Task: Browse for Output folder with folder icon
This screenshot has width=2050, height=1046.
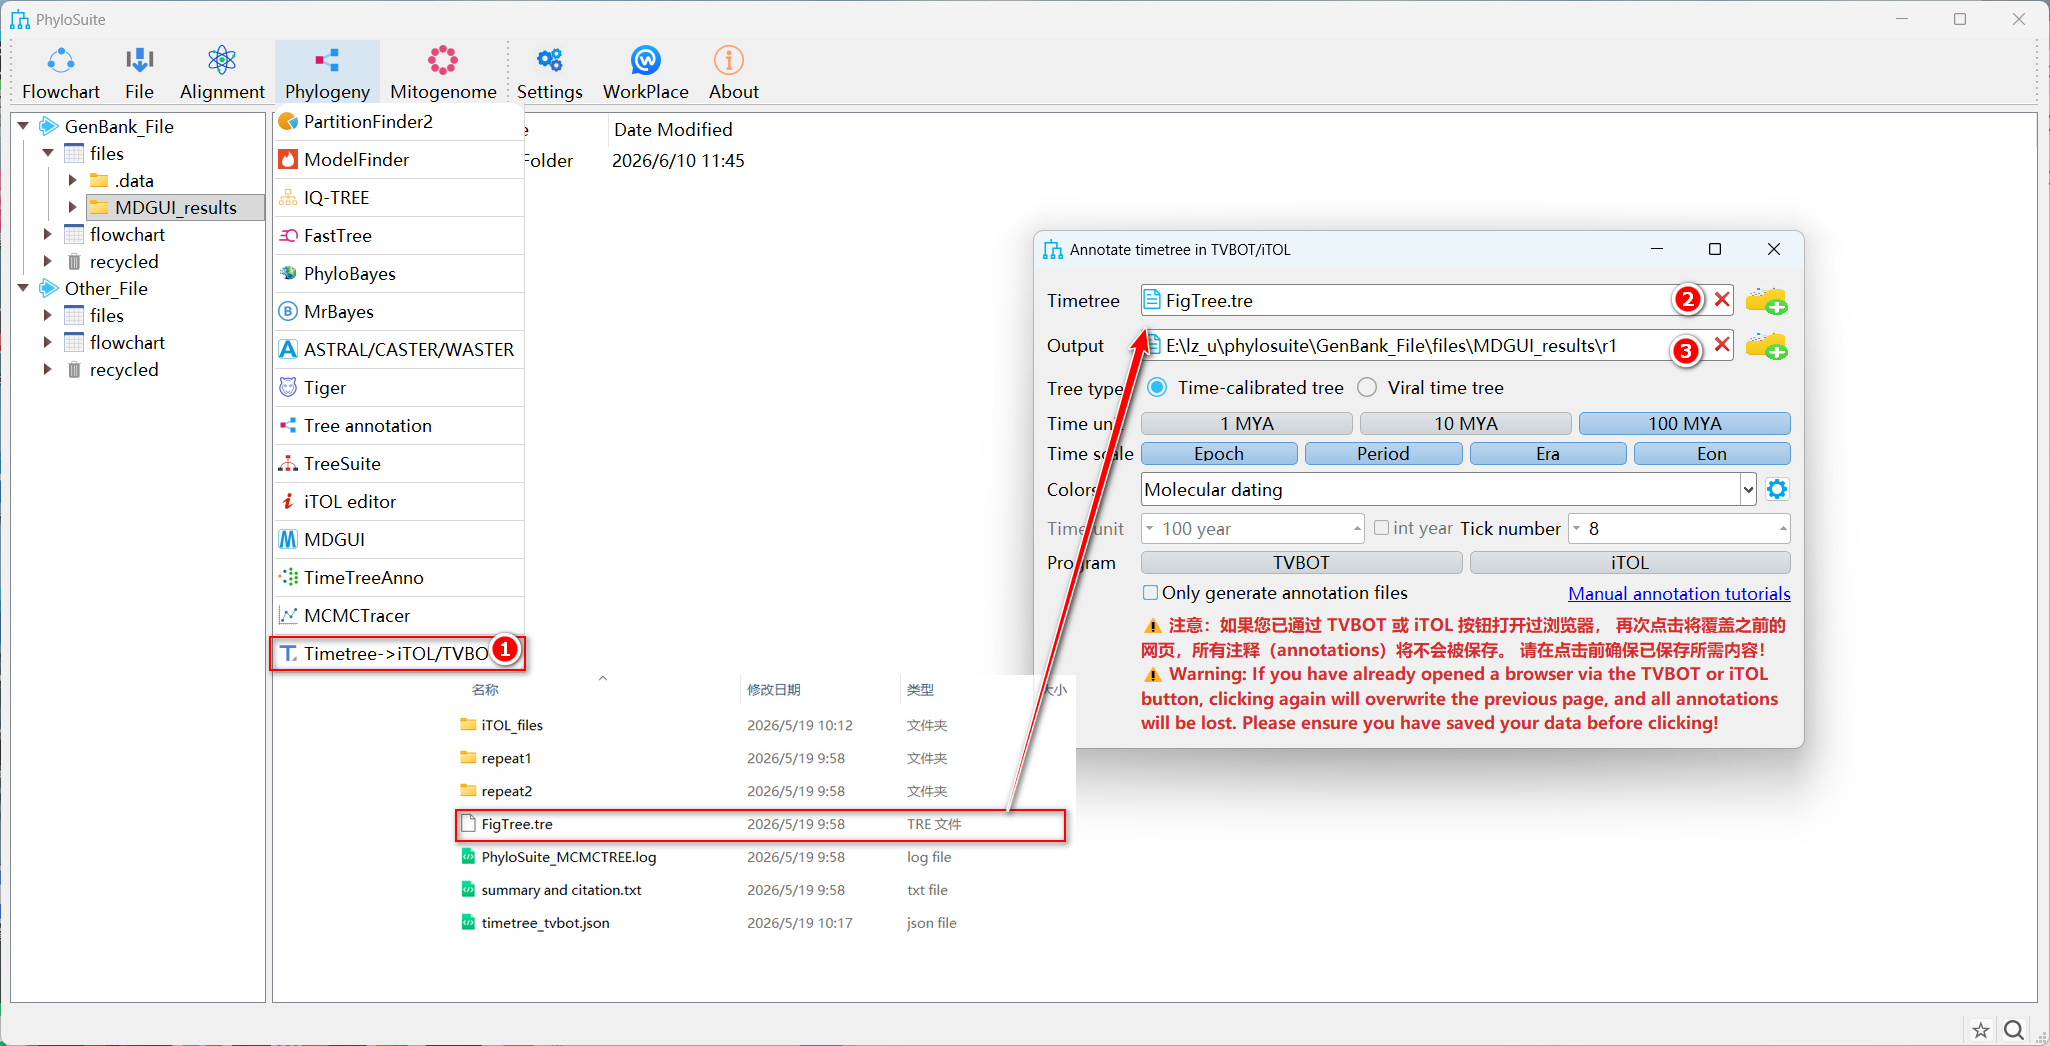Action: pos(1766,347)
